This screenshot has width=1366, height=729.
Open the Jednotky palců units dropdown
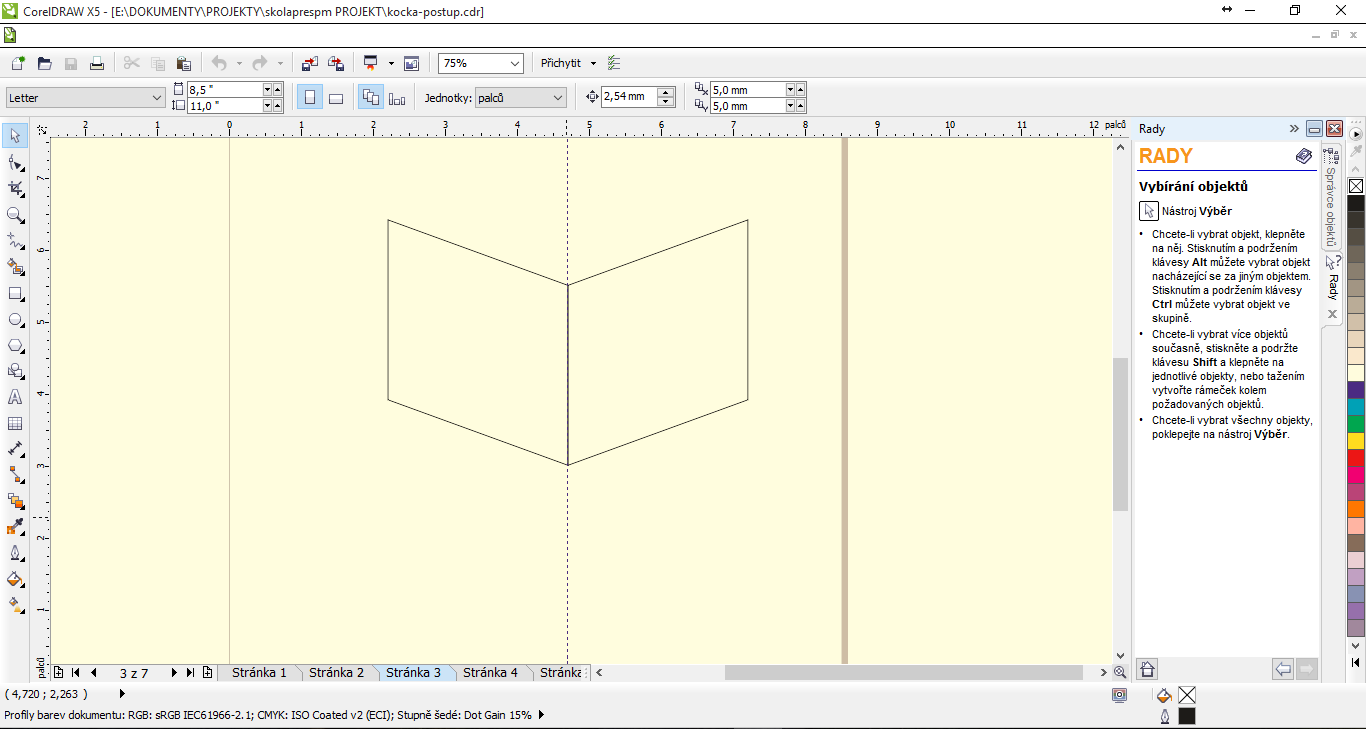click(520, 98)
